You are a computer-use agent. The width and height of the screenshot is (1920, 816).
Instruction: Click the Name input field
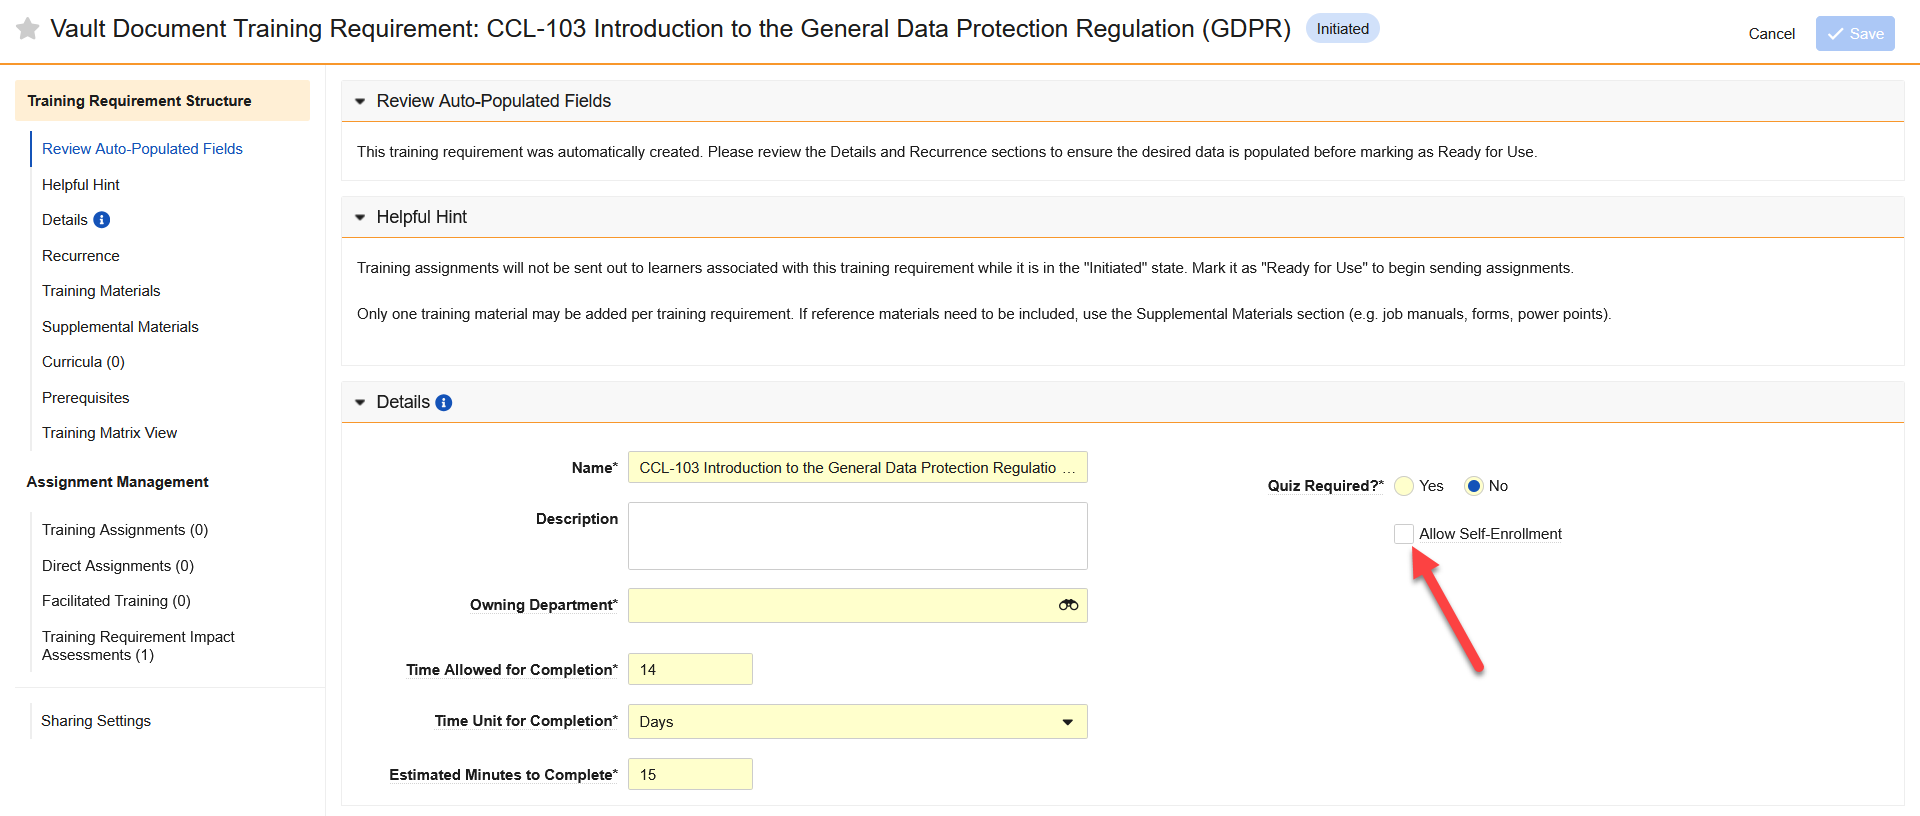click(x=857, y=468)
